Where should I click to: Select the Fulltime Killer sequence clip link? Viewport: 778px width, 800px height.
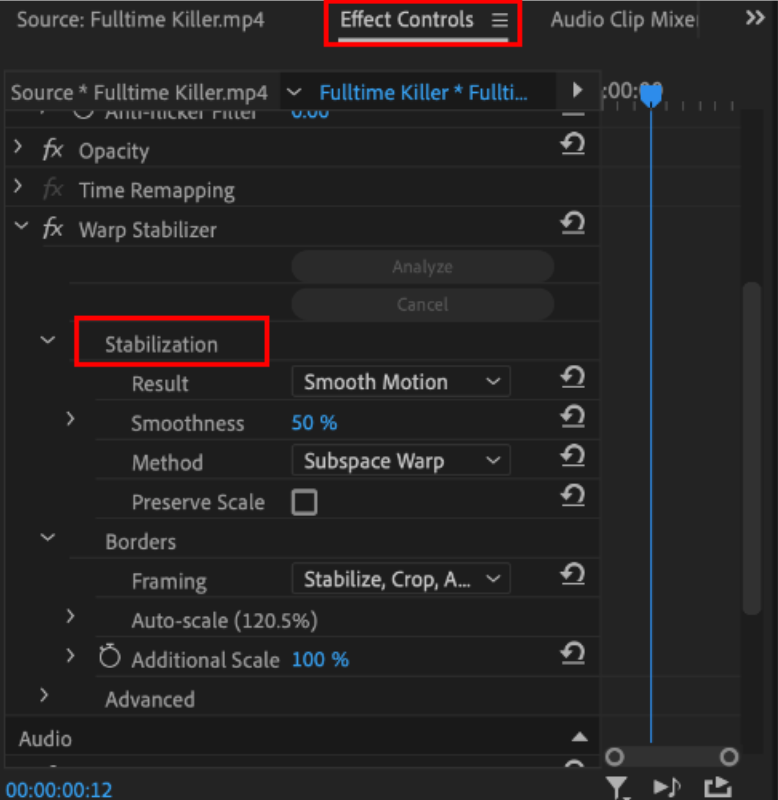[423, 93]
